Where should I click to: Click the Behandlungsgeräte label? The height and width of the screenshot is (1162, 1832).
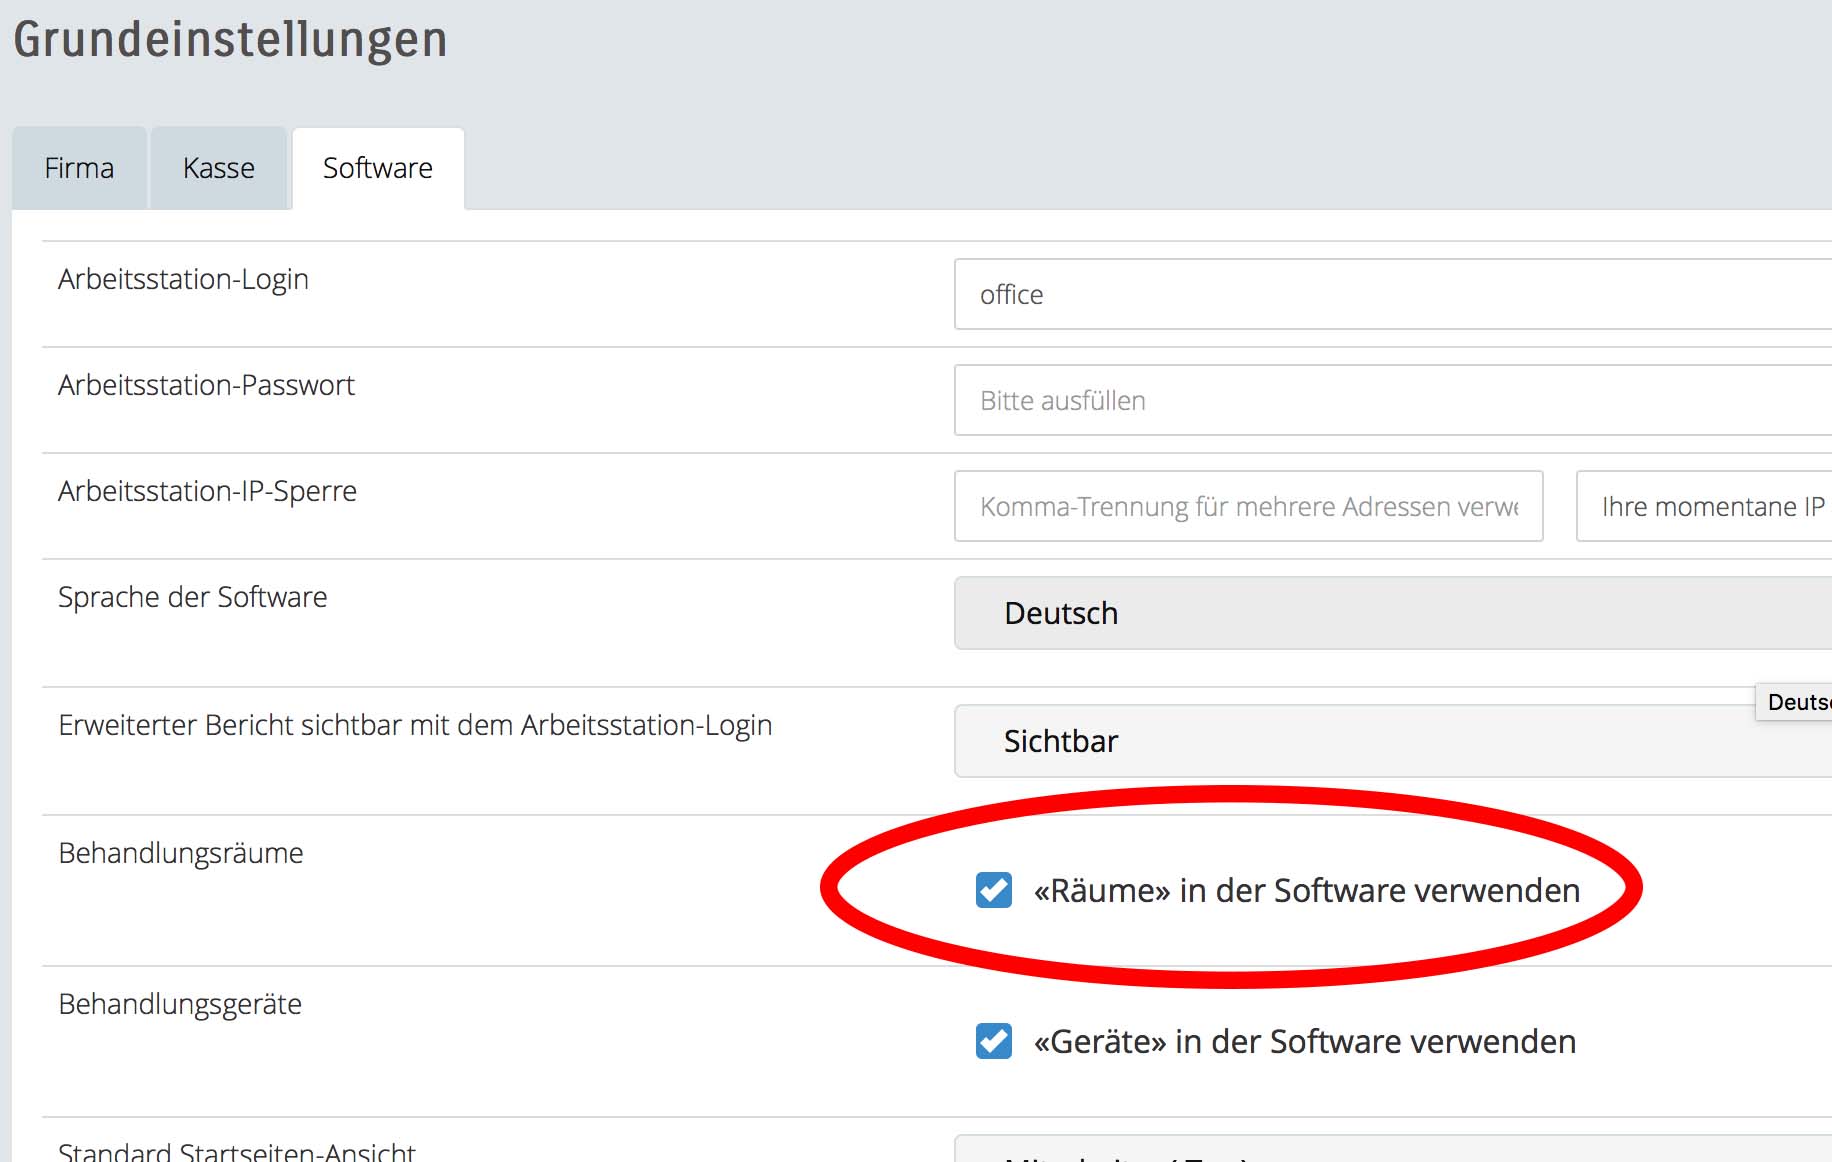tap(180, 1004)
